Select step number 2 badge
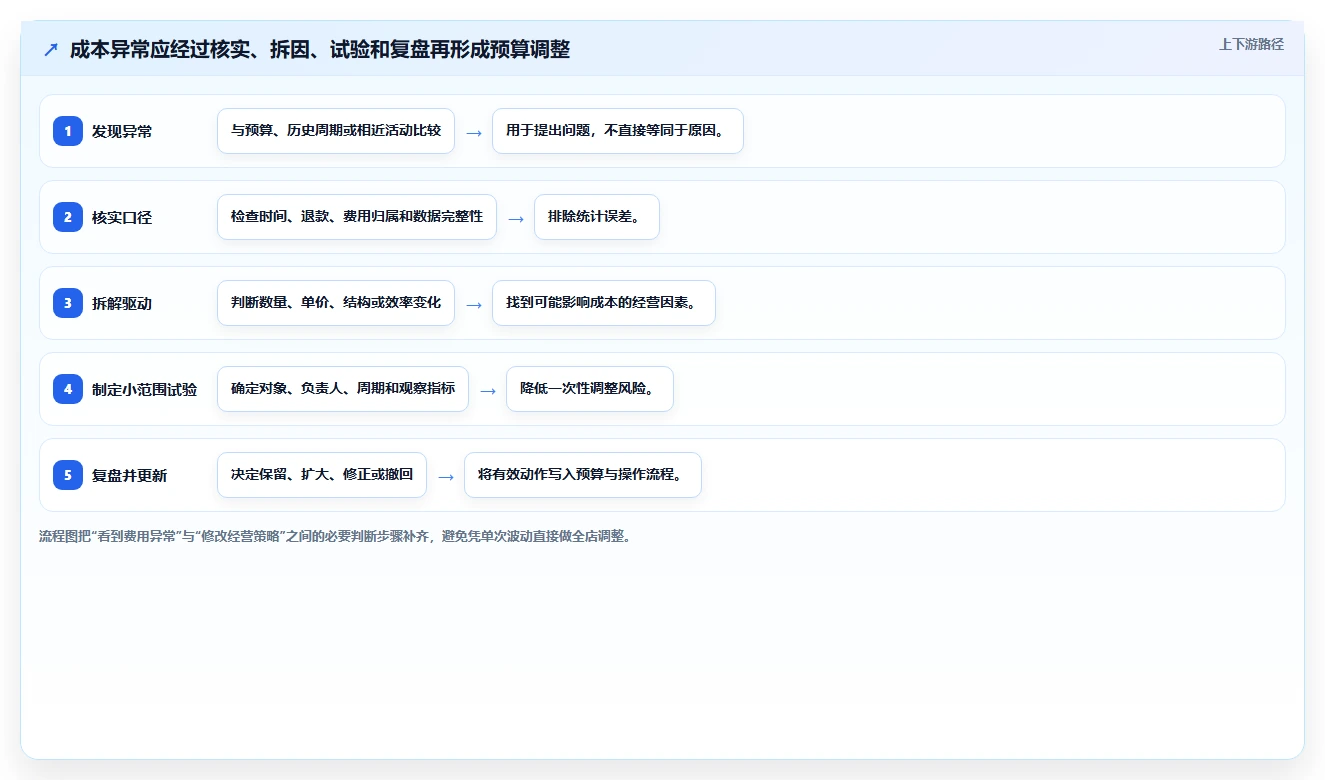This screenshot has width=1325, height=780. [68, 217]
